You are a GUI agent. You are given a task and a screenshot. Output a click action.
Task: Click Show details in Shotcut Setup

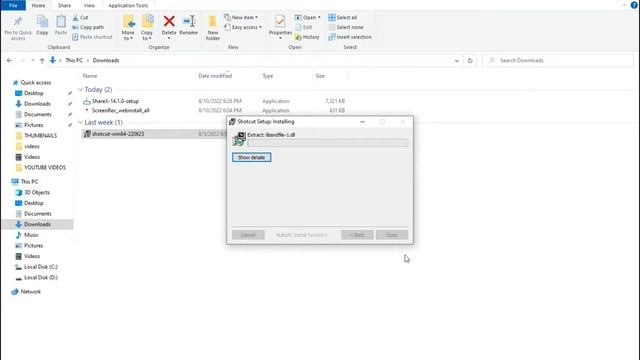[251, 158]
